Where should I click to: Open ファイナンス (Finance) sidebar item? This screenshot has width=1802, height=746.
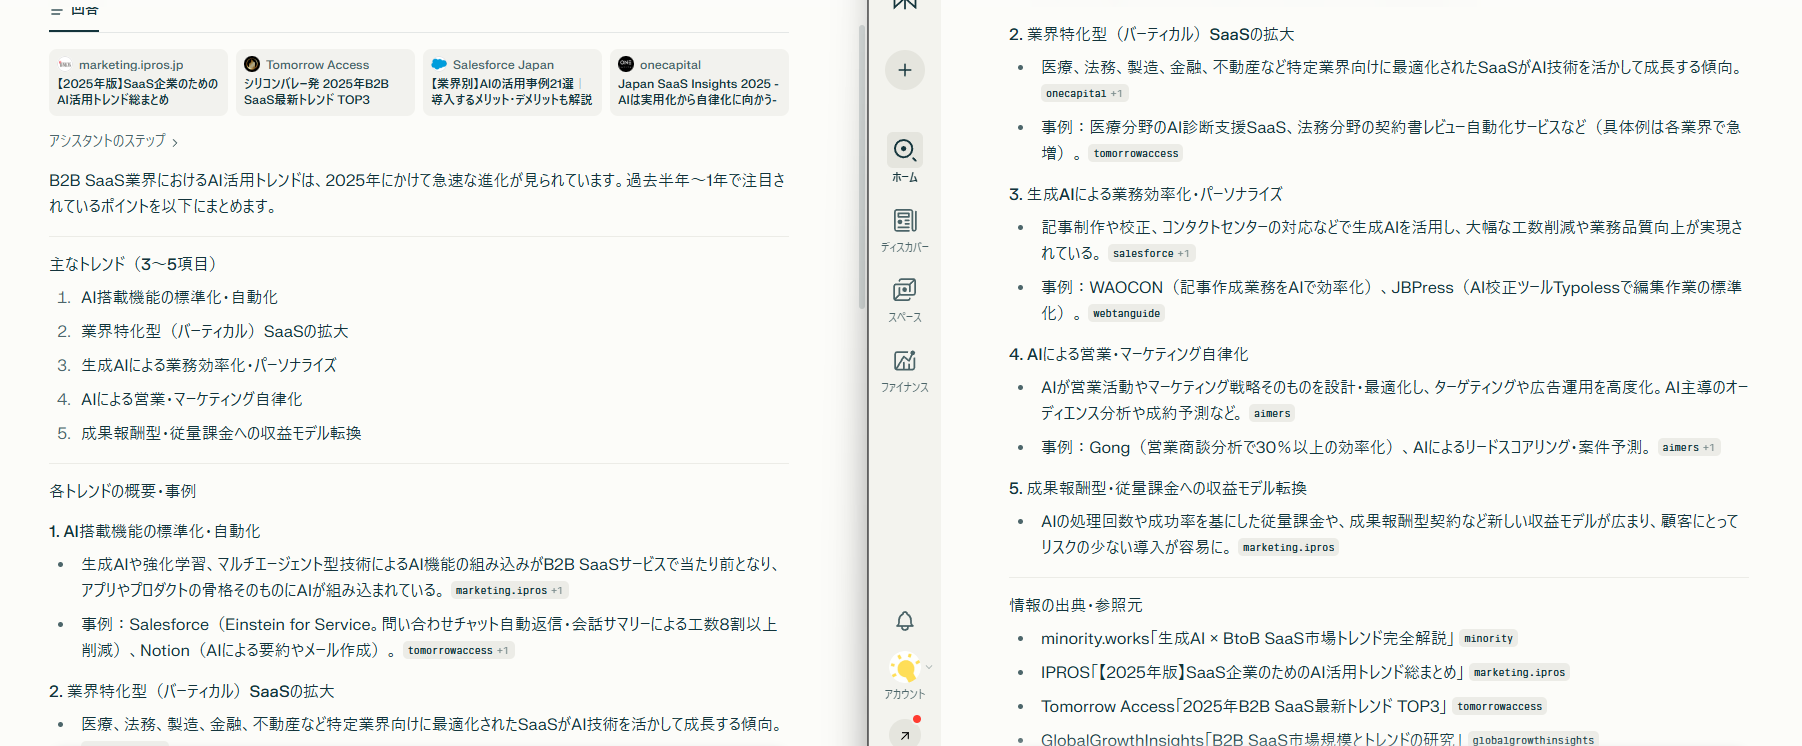tap(904, 370)
